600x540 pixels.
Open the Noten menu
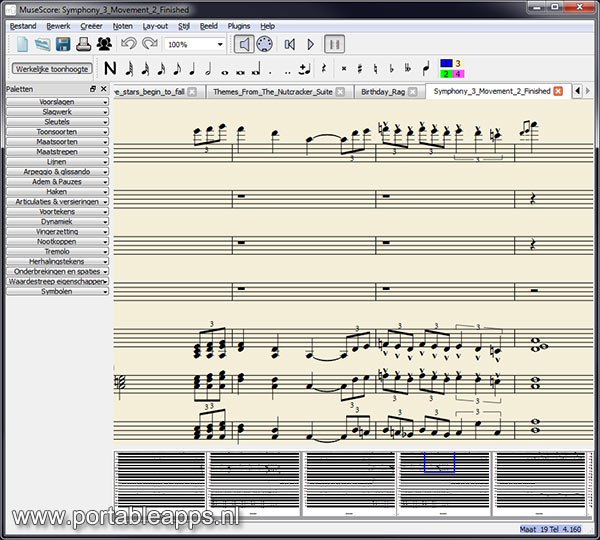(122, 26)
